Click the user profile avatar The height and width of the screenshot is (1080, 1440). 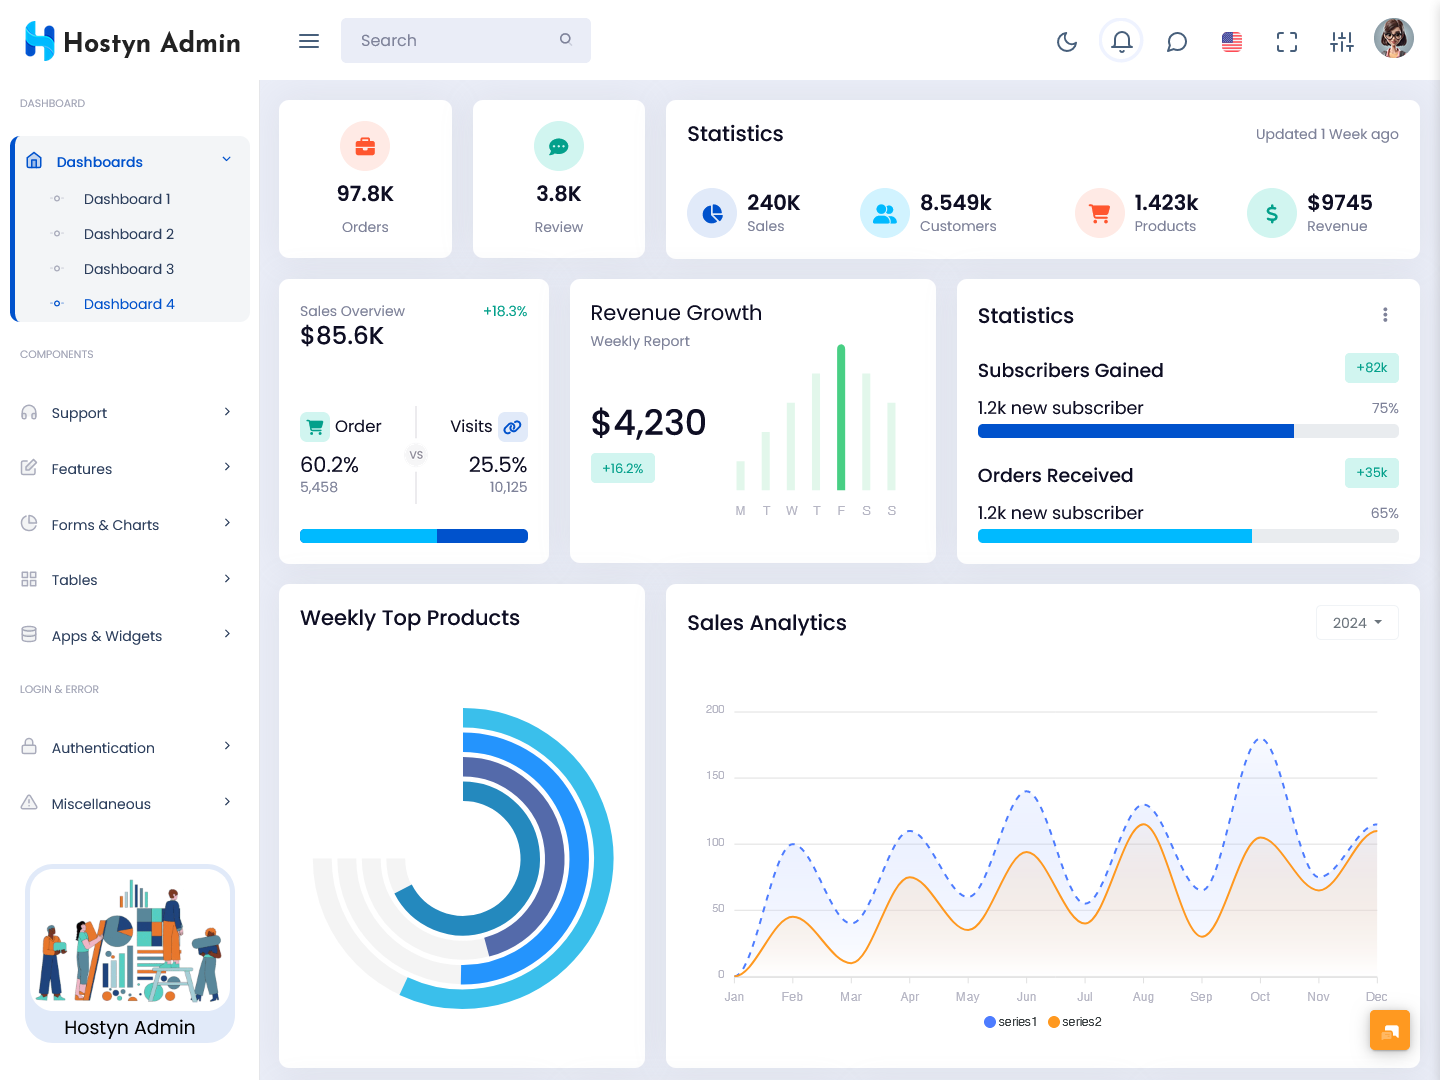click(1394, 39)
